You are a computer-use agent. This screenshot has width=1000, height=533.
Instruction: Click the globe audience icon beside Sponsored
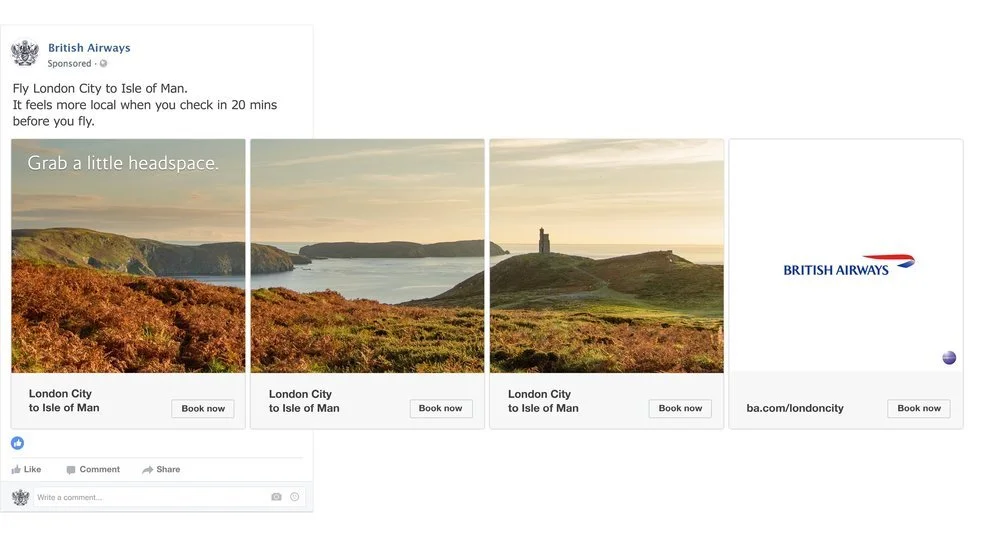(x=103, y=64)
